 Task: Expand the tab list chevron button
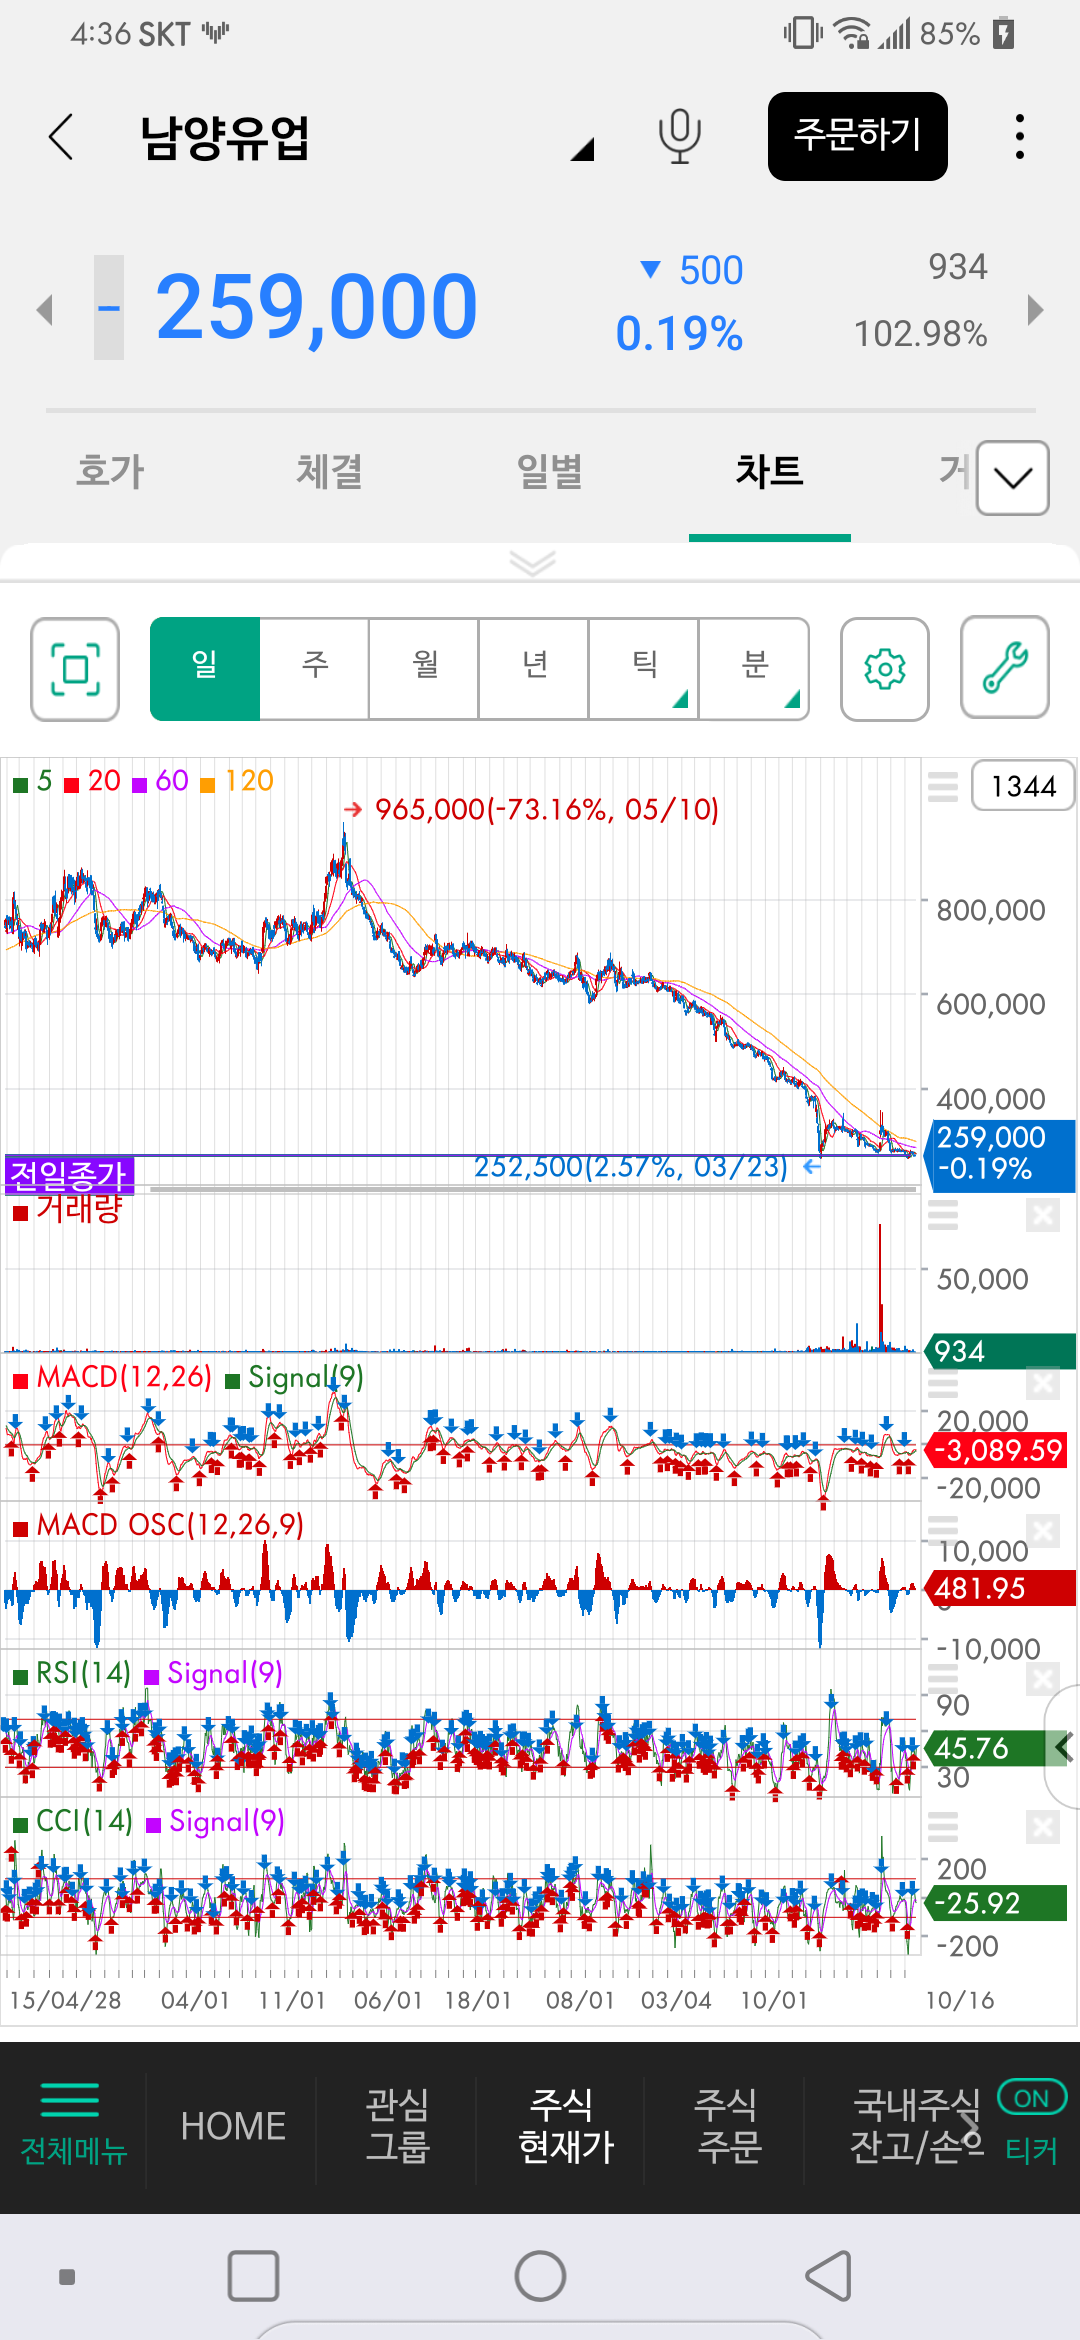1013,478
